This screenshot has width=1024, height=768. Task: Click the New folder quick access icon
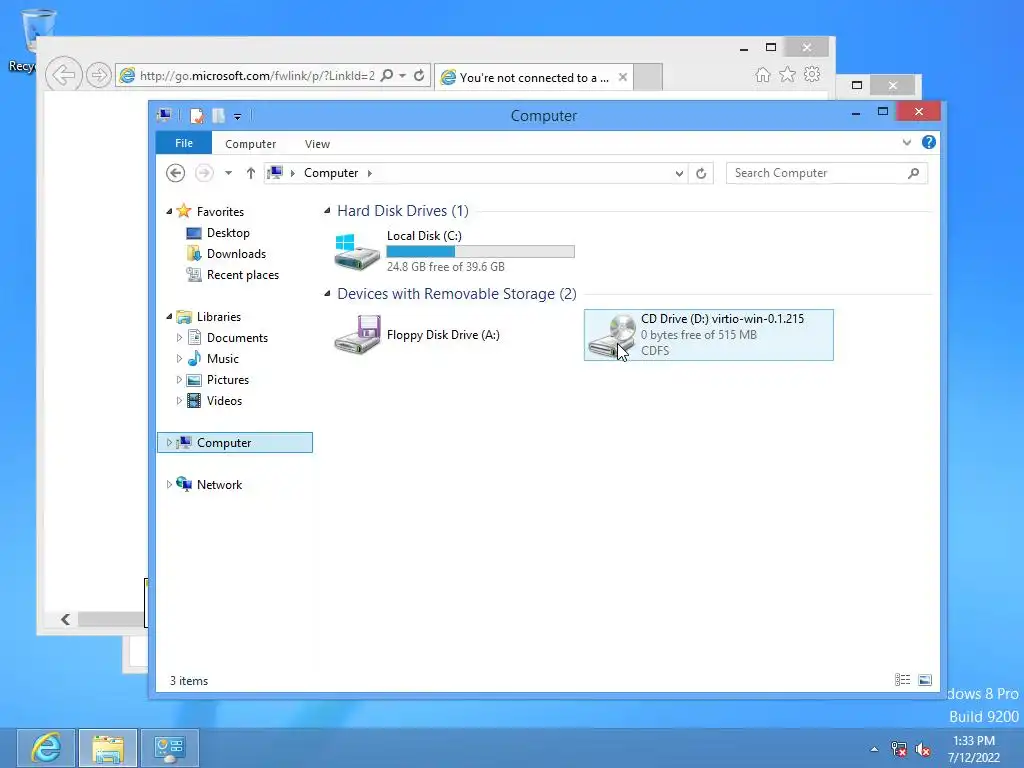218,116
